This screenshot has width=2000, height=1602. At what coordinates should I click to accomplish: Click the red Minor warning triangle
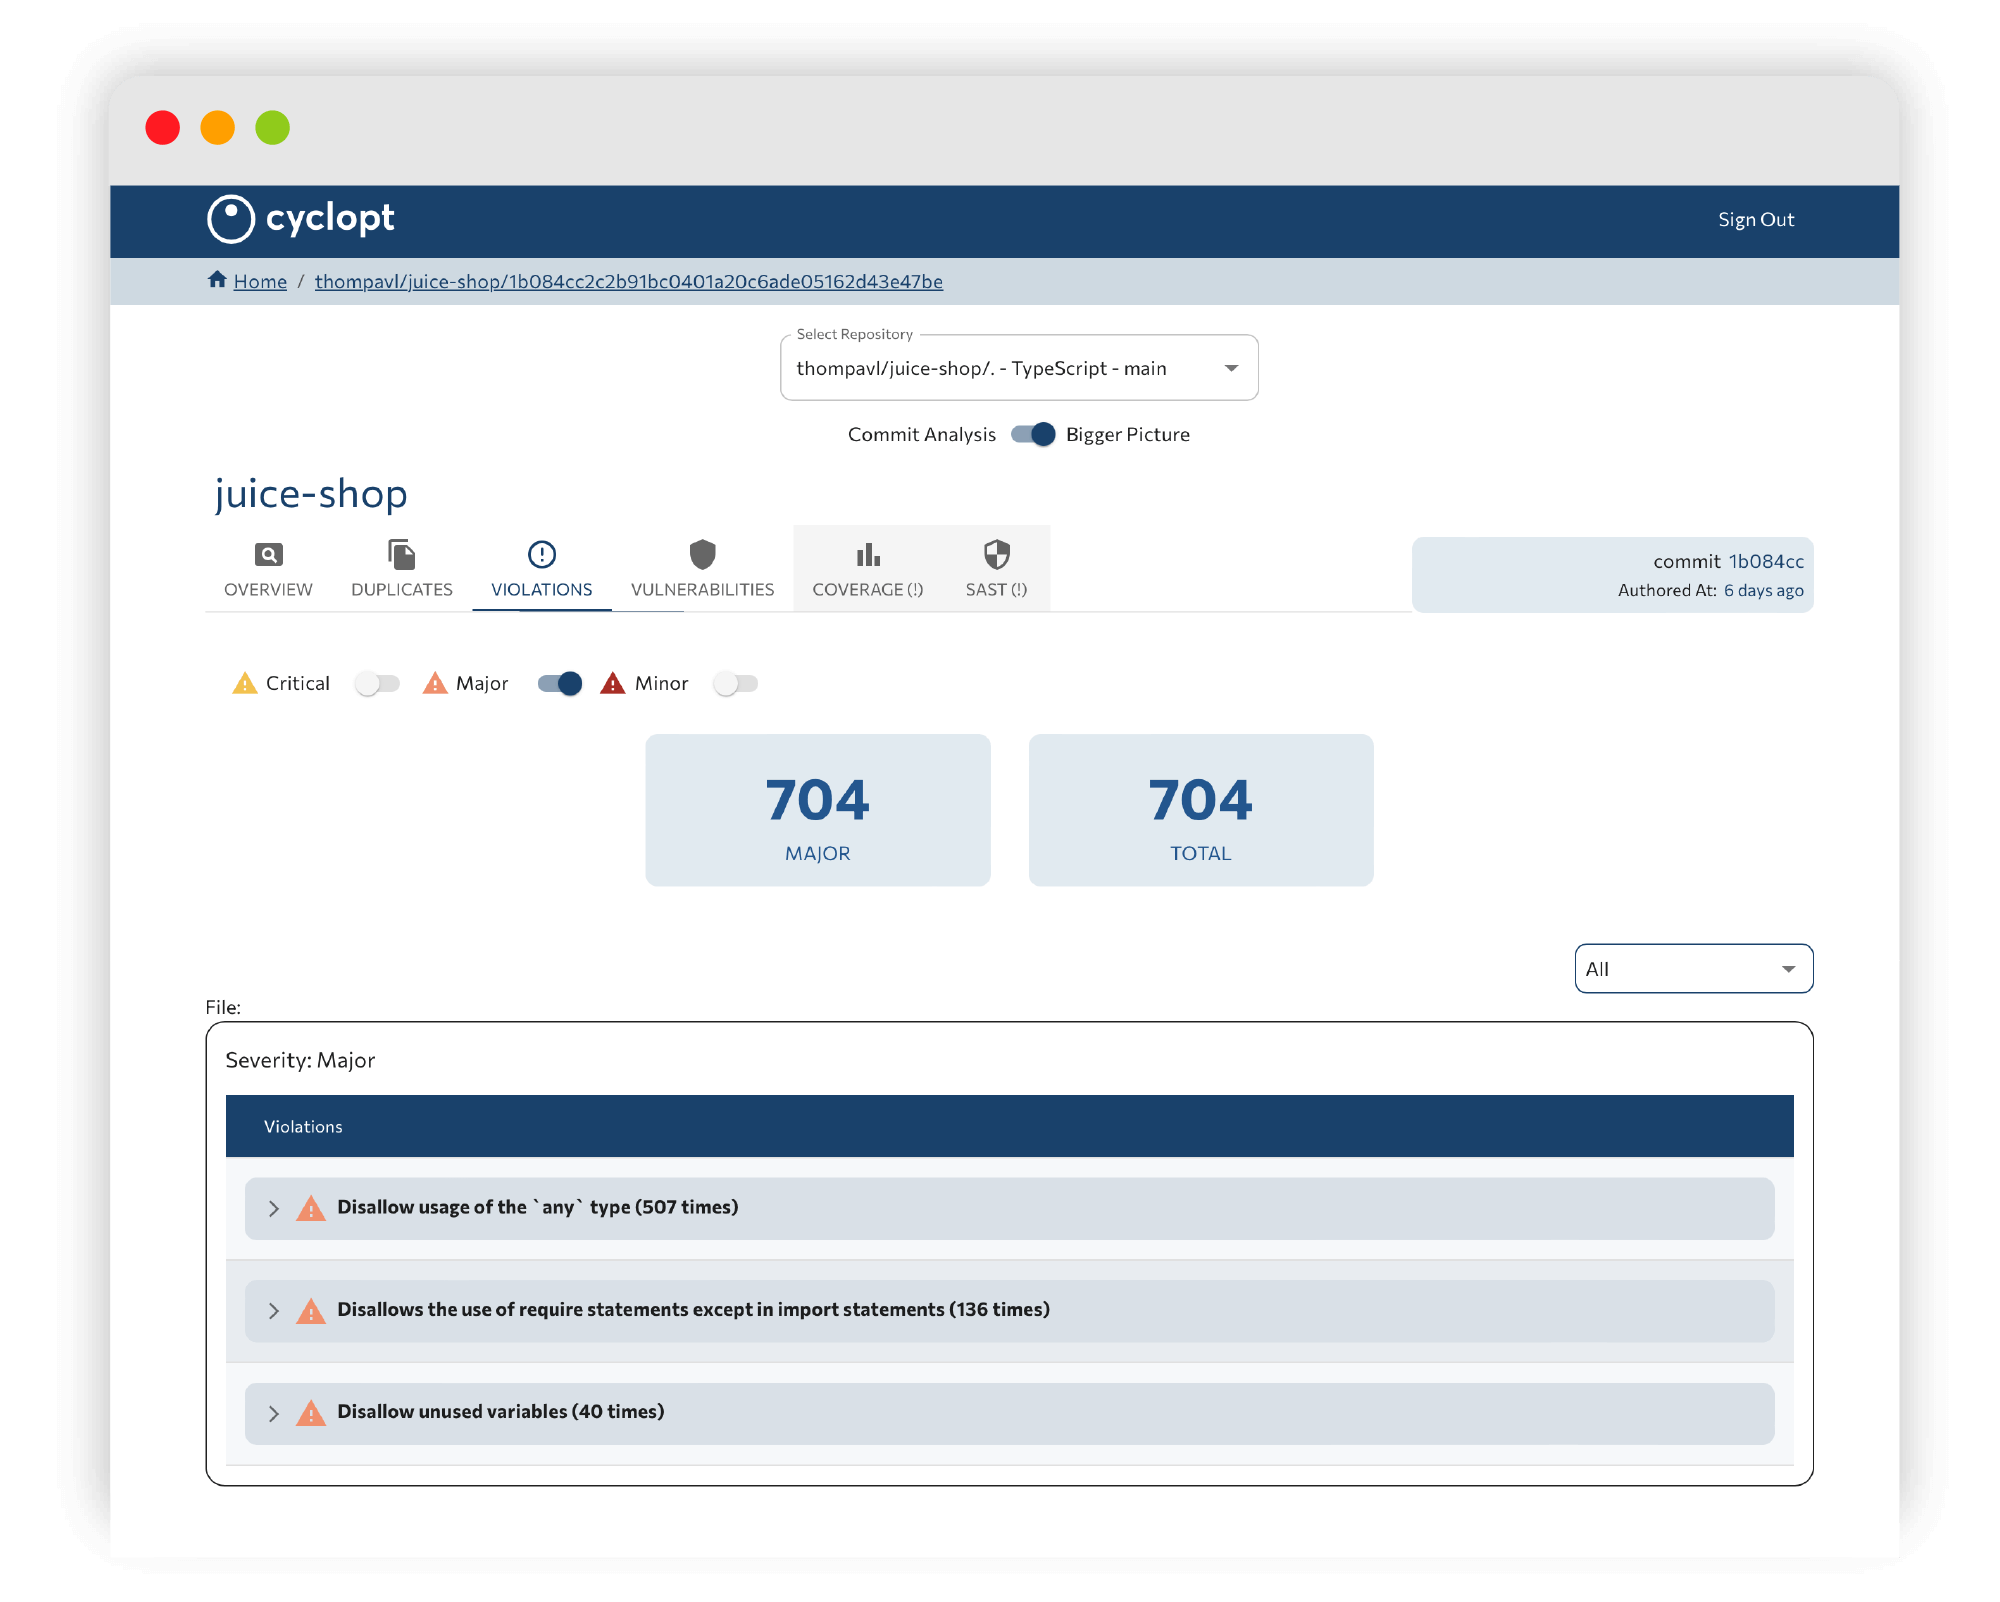pos(613,683)
